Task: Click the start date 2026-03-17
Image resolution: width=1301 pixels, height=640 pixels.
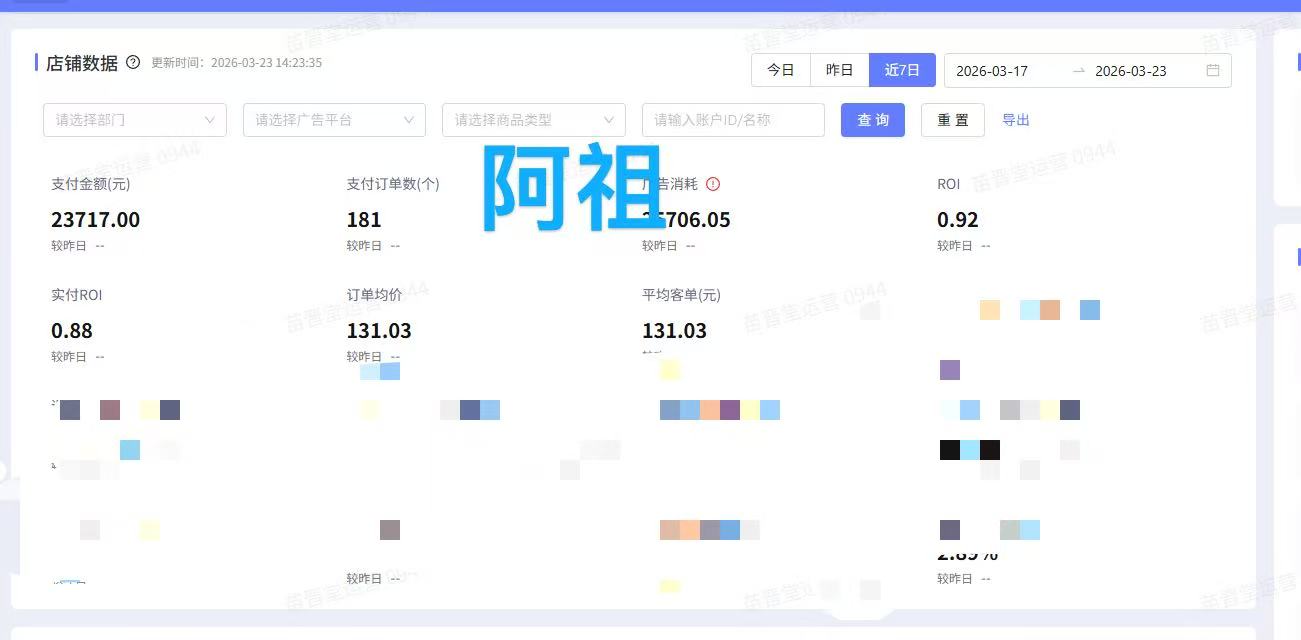Action: (x=992, y=71)
